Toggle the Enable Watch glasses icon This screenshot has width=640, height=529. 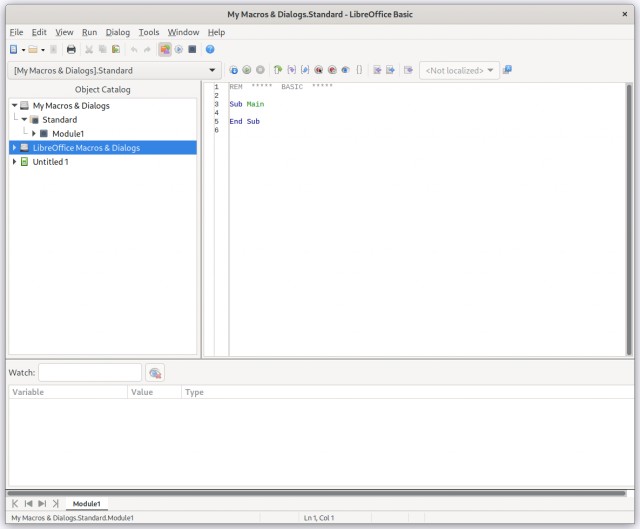(345, 70)
